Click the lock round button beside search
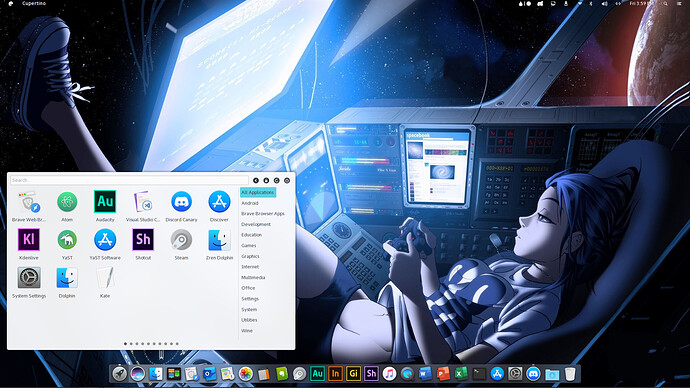 [x=266, y=180]
